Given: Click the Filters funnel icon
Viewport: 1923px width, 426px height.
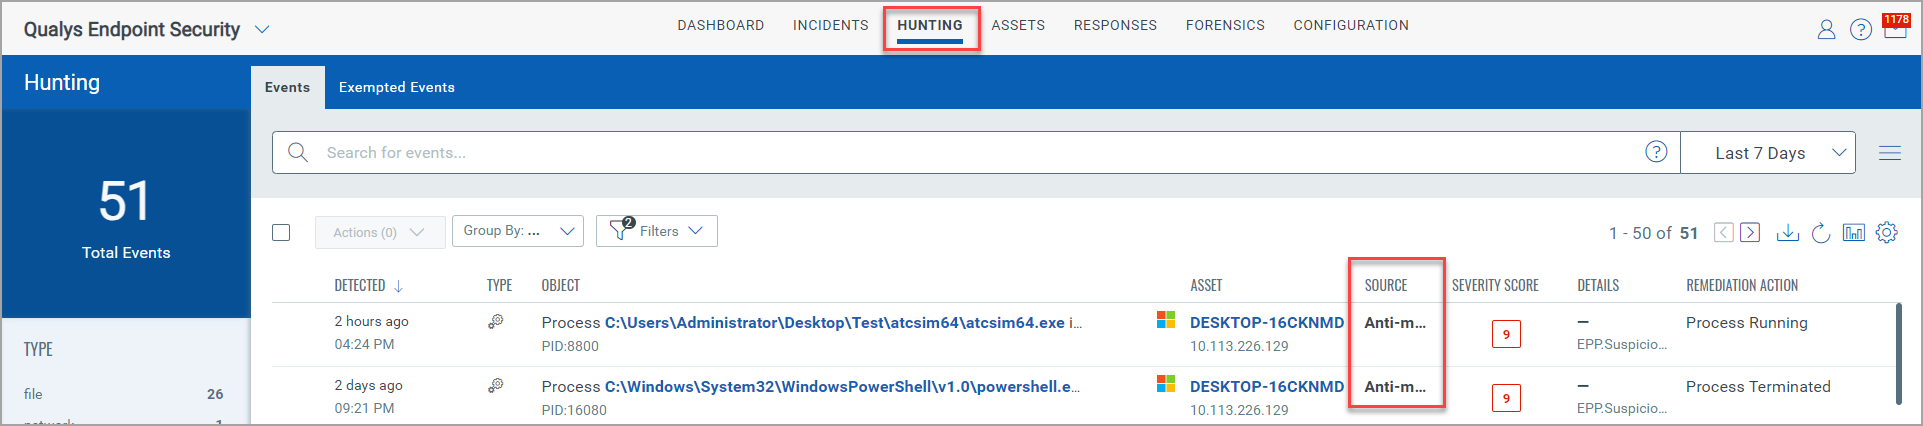Looking at the screenshot, I should click(621, 229).
